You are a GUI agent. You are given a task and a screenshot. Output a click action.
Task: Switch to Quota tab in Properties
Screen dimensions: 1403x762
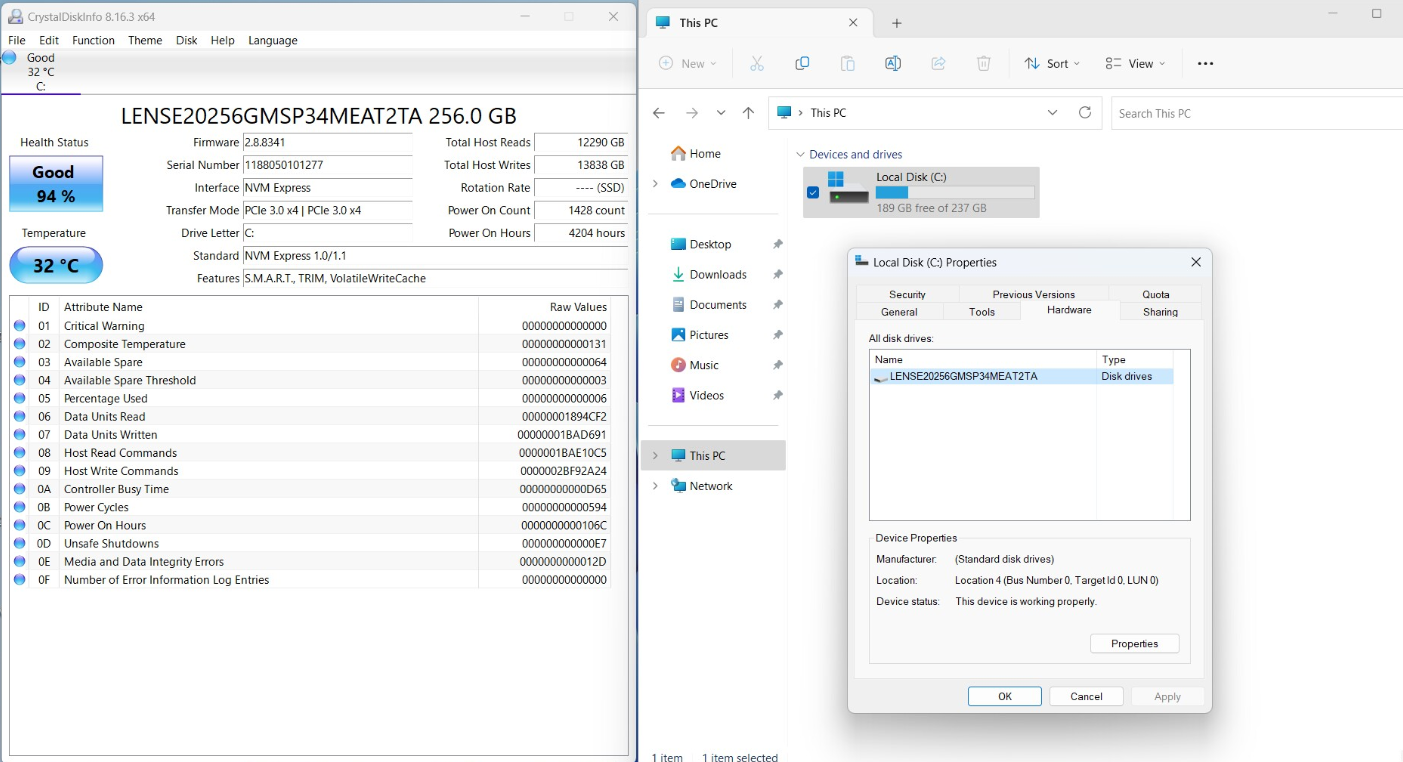(x=1156, y=294)
